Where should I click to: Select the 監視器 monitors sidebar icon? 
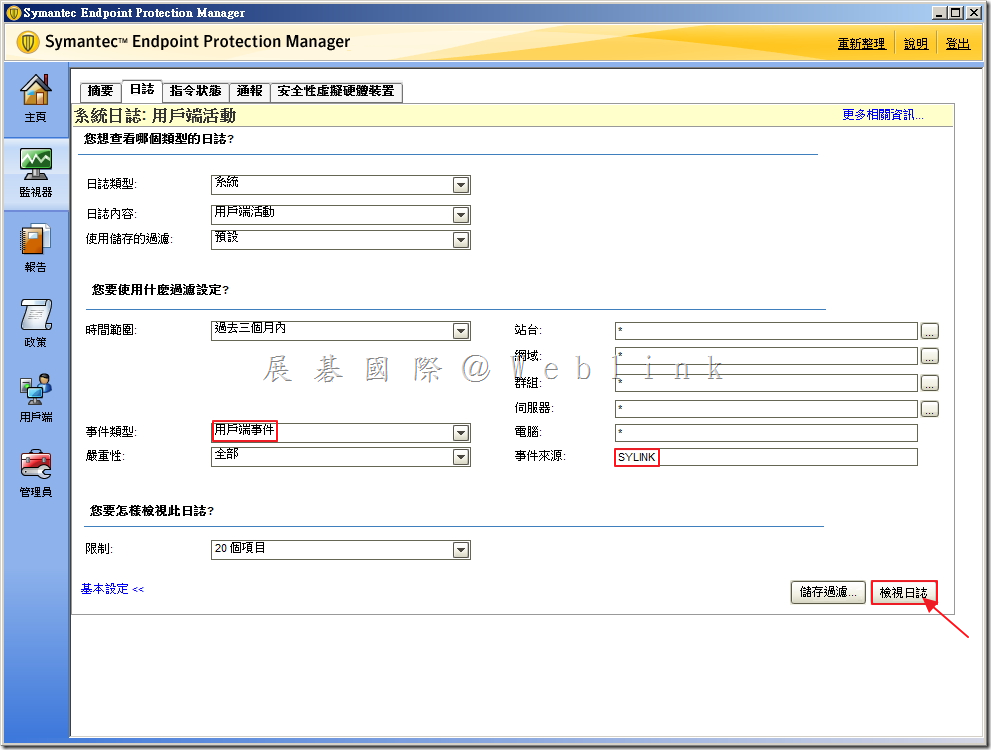35,171
